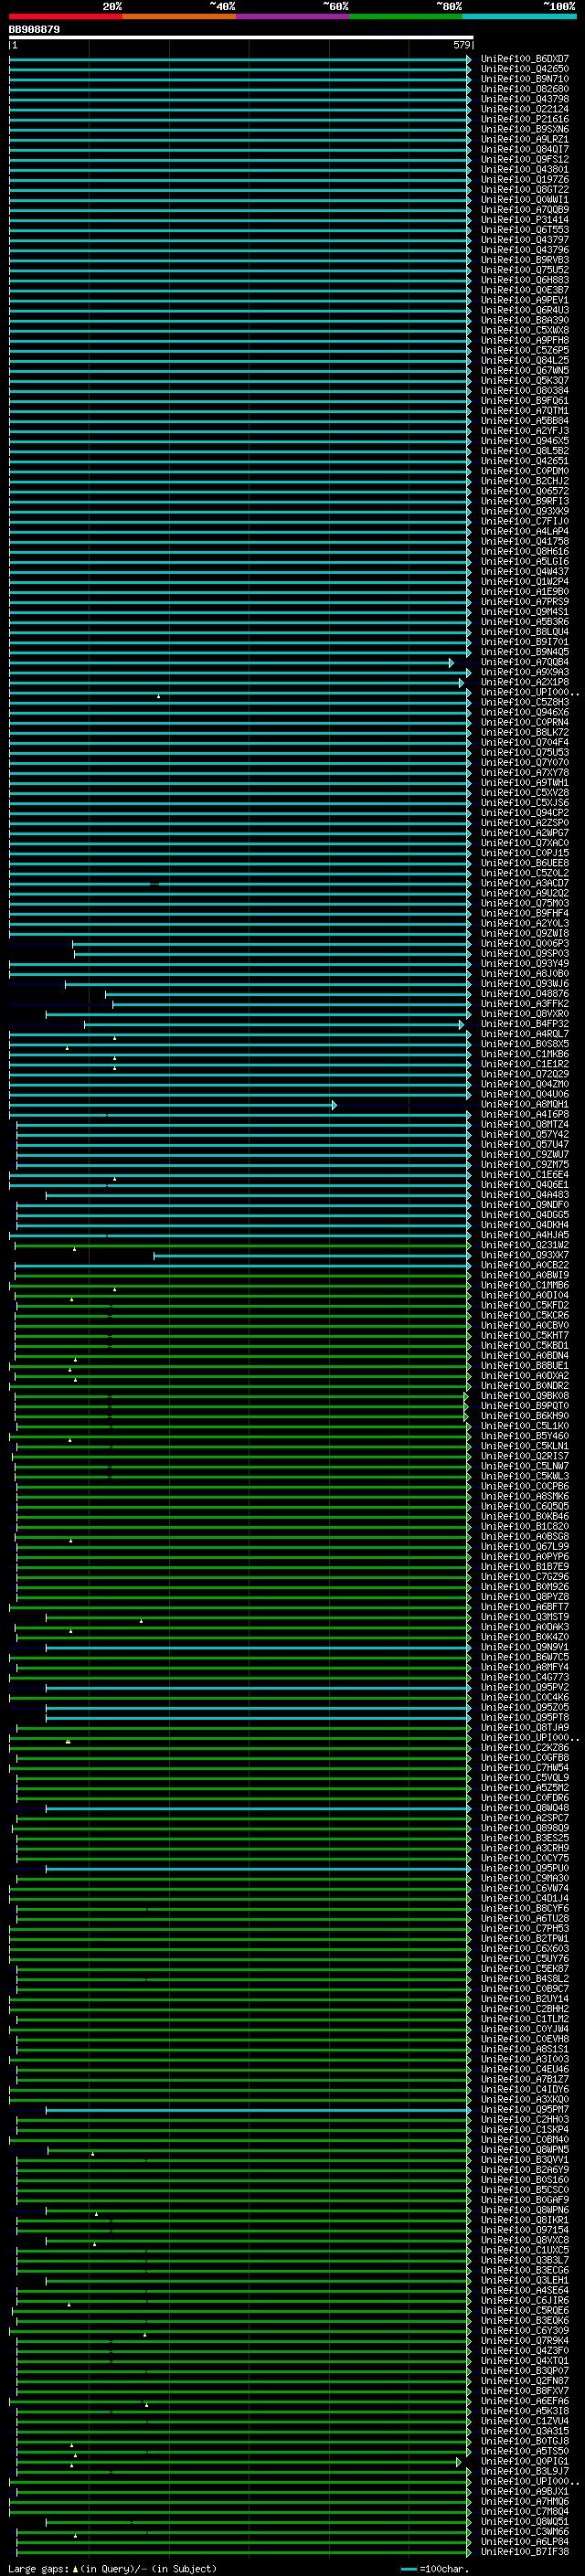Select hit label UniRef100_Q8L5B2
The image size is (585, 2576).
point(525,451)
